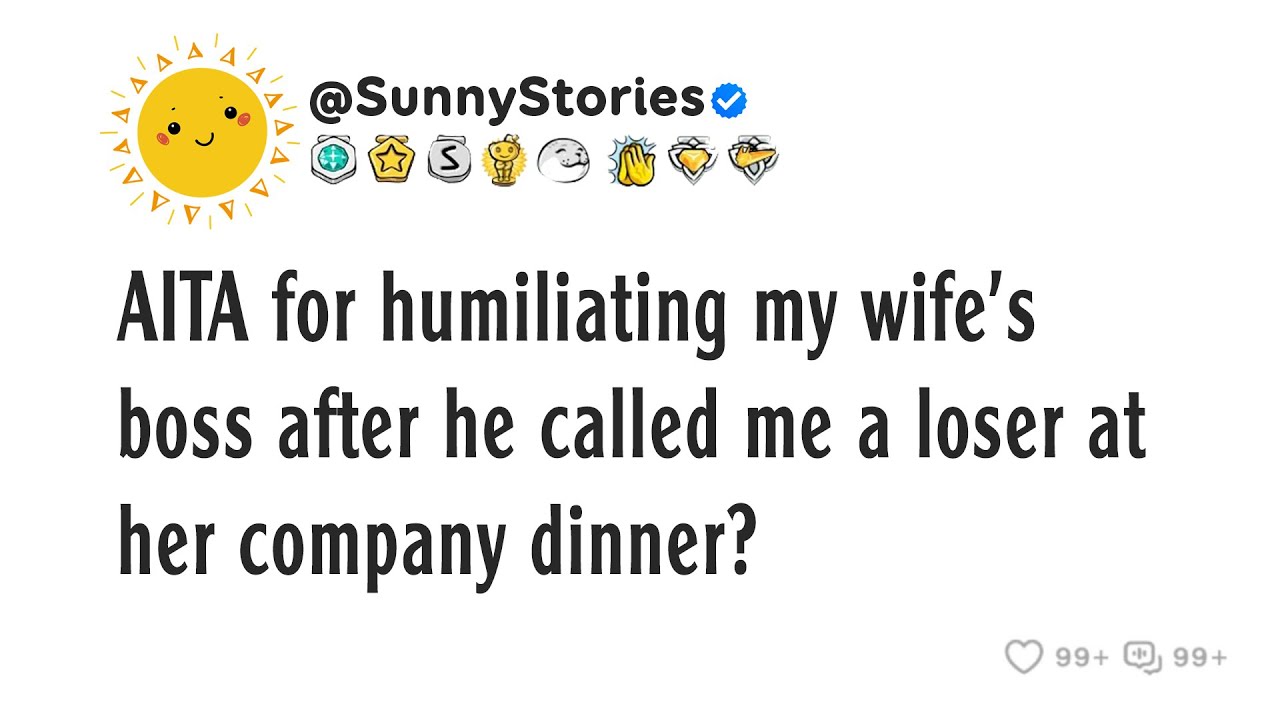The width and height of the screenshot is (1280, 720).
Task: Open the @SunnyStories profile link
Action: click(x=507, y=99)
